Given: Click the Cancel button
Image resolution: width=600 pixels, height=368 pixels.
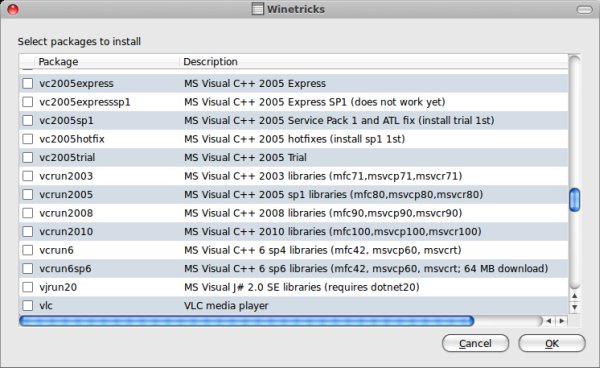Looking at the screenshot, I should click(475, 344).
